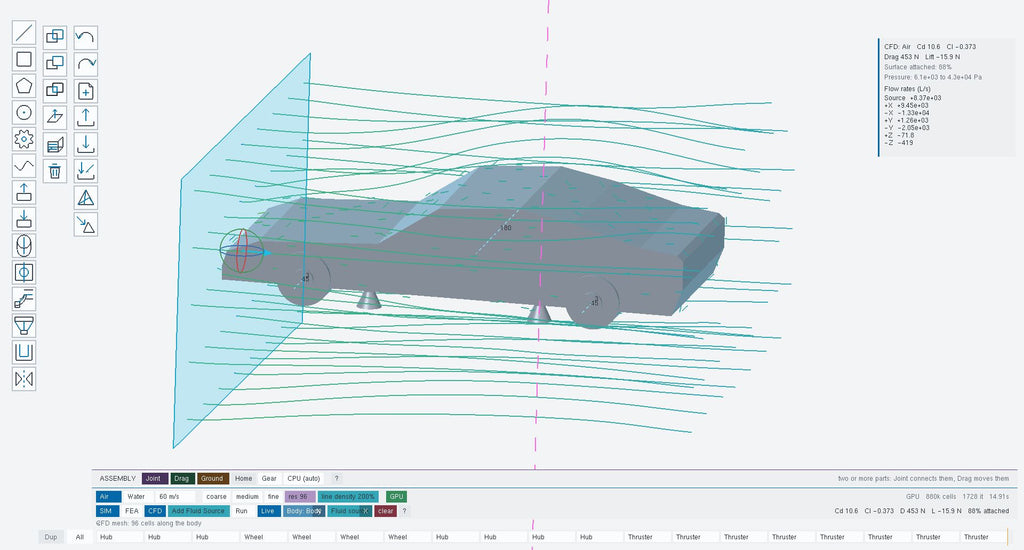The image size is (1024, 550).
Task: Click the redo arrow icon
Action: (86, 64)
